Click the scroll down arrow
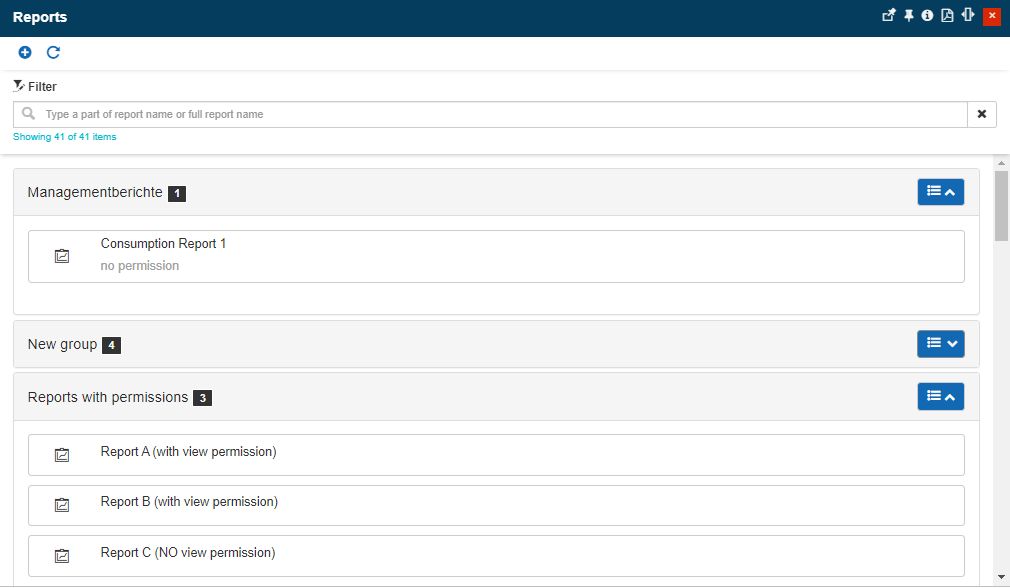 1001,577
